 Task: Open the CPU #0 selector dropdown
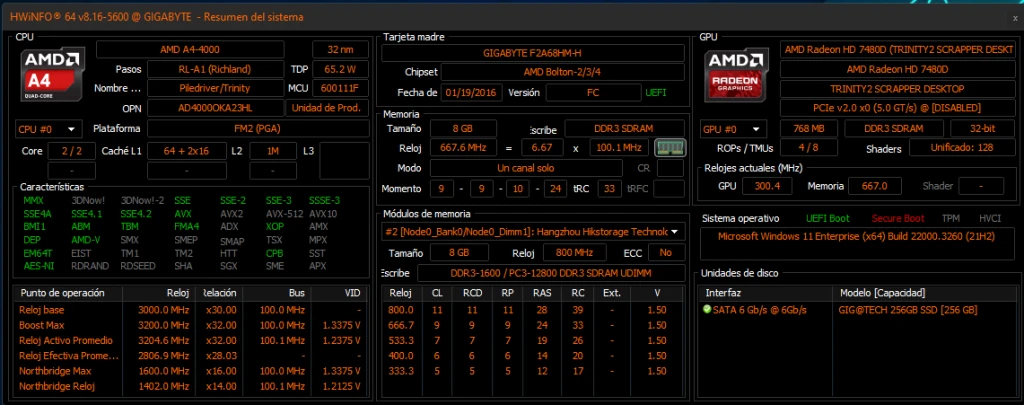pyautogui.click(x=49, y=129)
